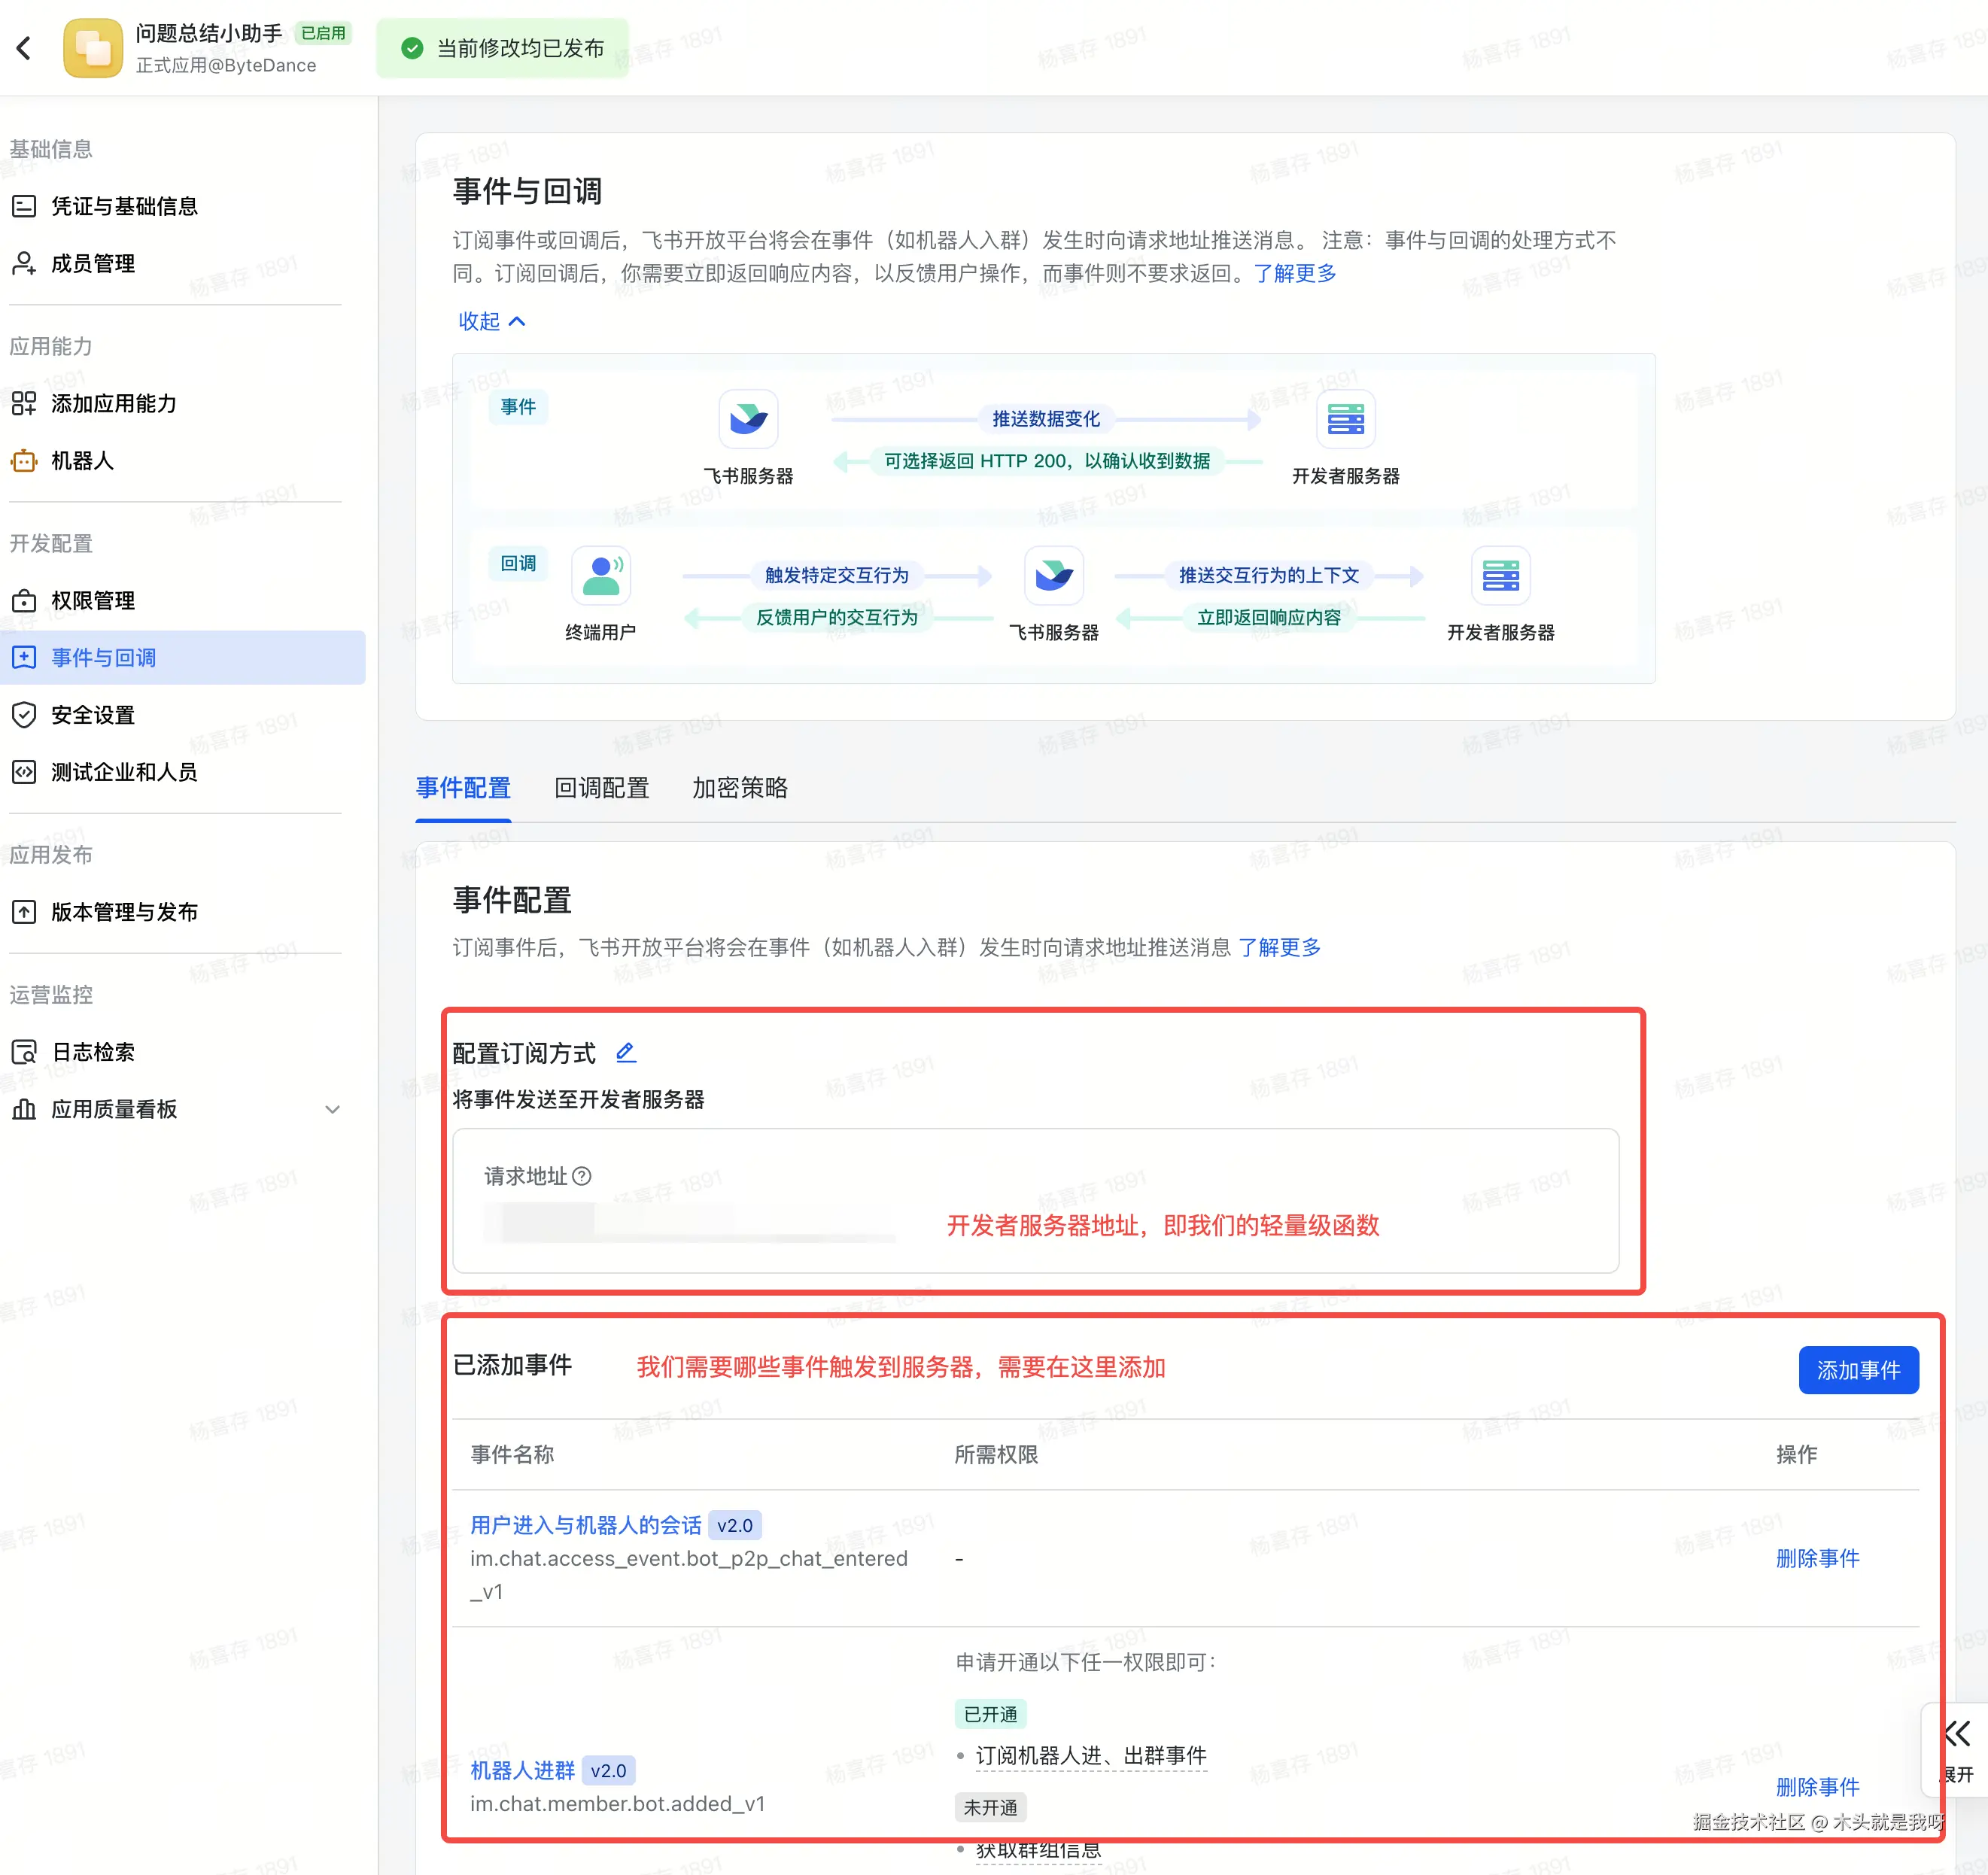Click the back arrow icon
This screenshot has height=1875, width=1988.
24,48
